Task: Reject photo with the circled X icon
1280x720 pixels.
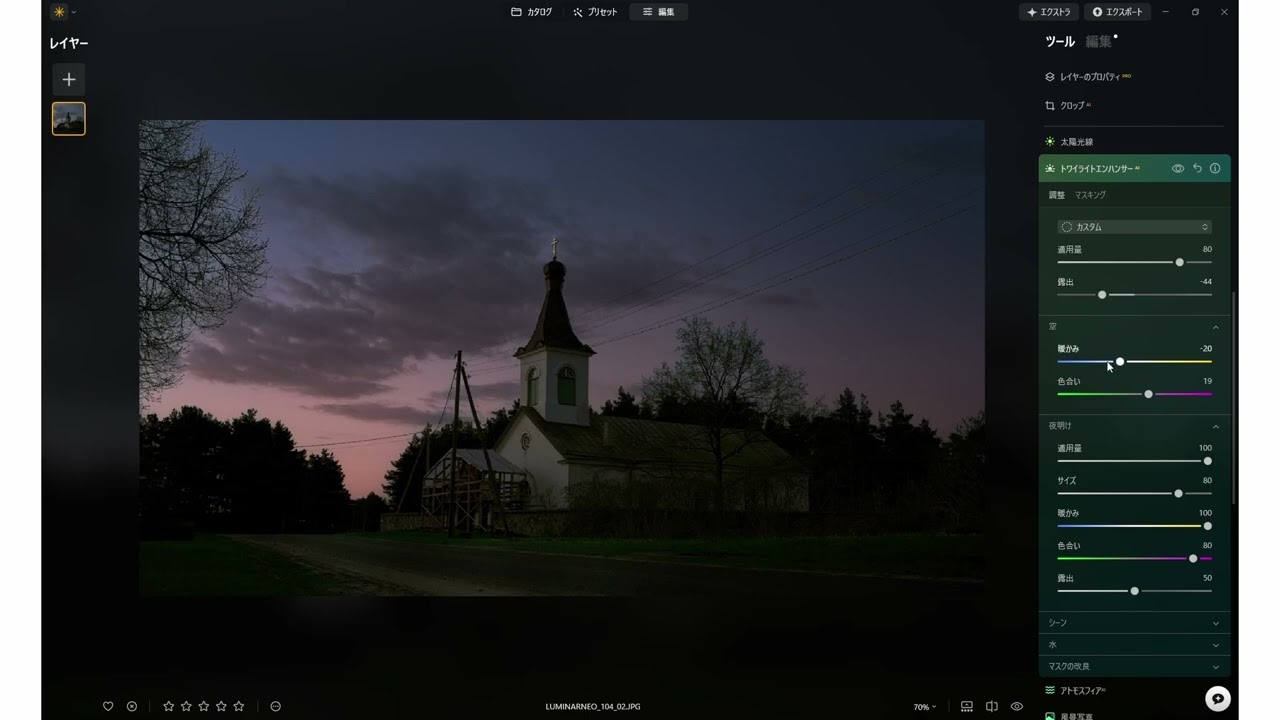Action: (132, 706)
